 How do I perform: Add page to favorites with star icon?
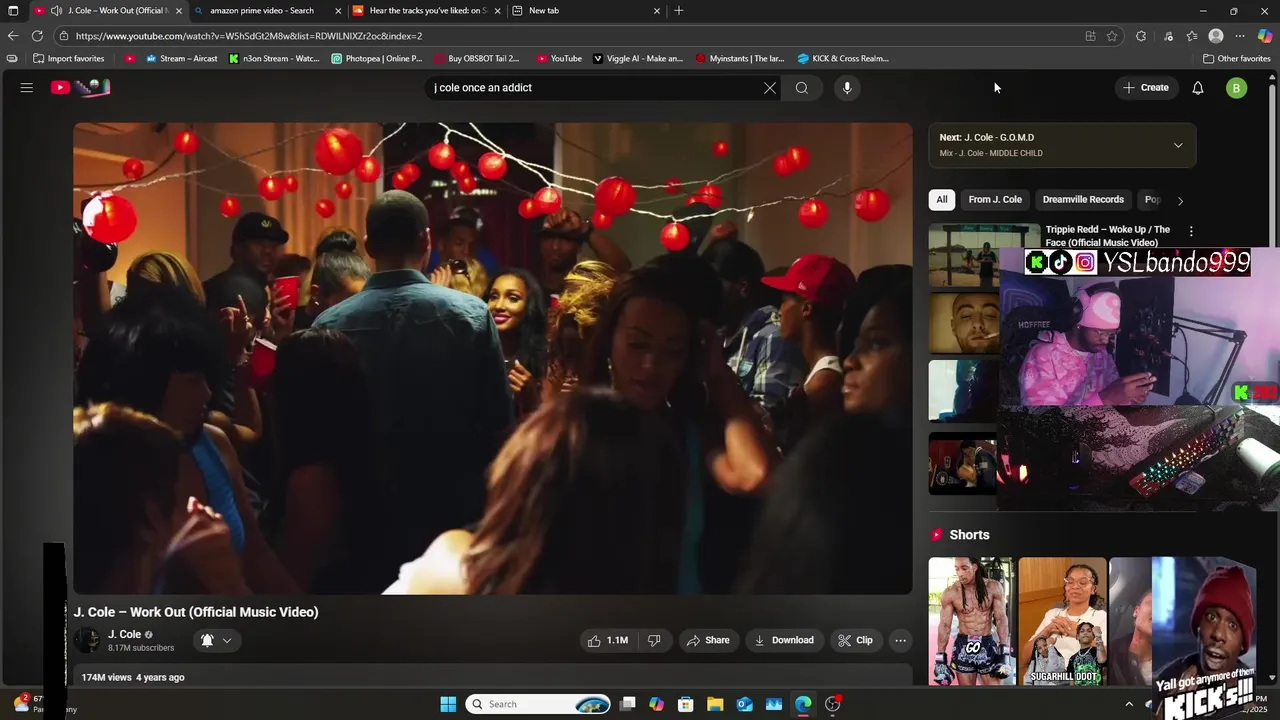[1112, 36]
